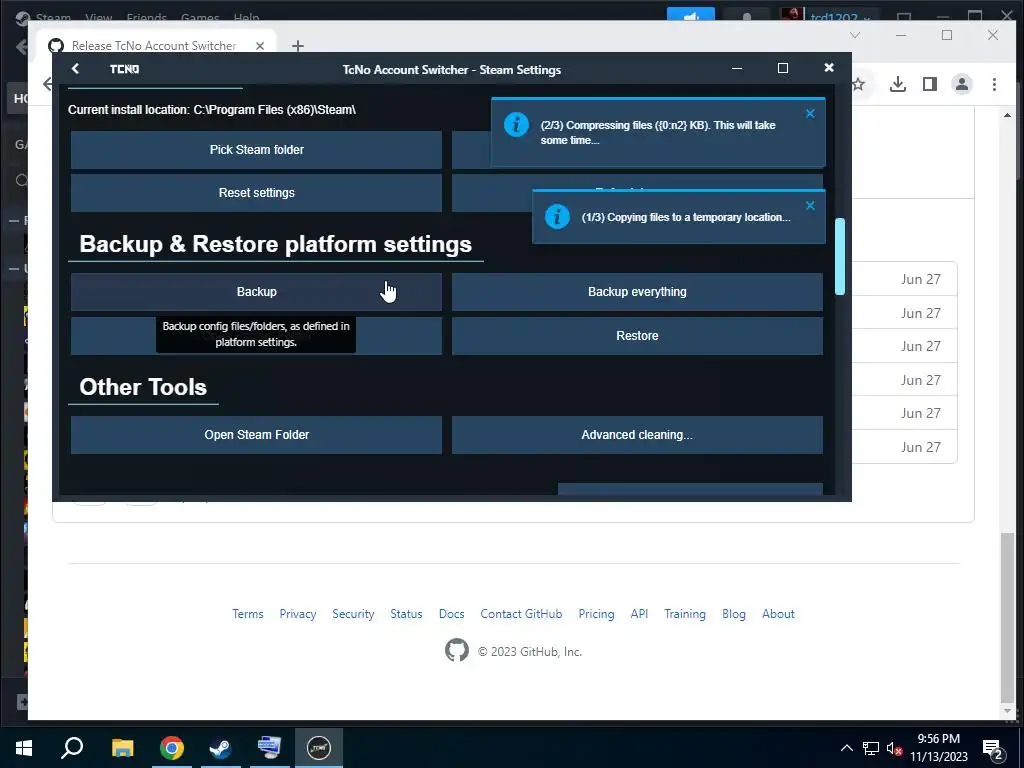Open GitHub Pricing link

596,614
